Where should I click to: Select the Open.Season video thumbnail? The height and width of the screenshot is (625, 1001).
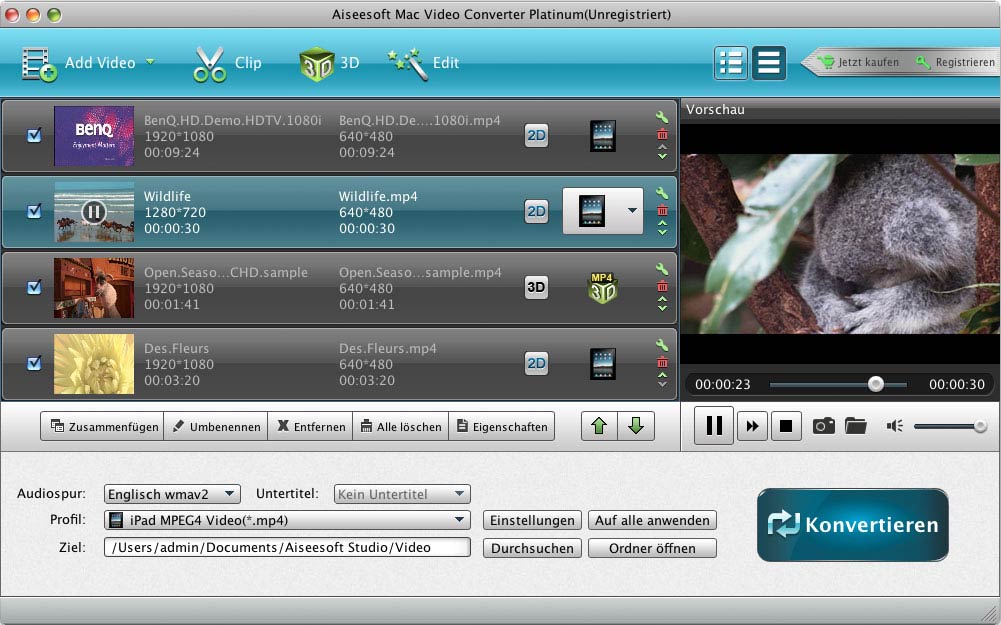94,288
